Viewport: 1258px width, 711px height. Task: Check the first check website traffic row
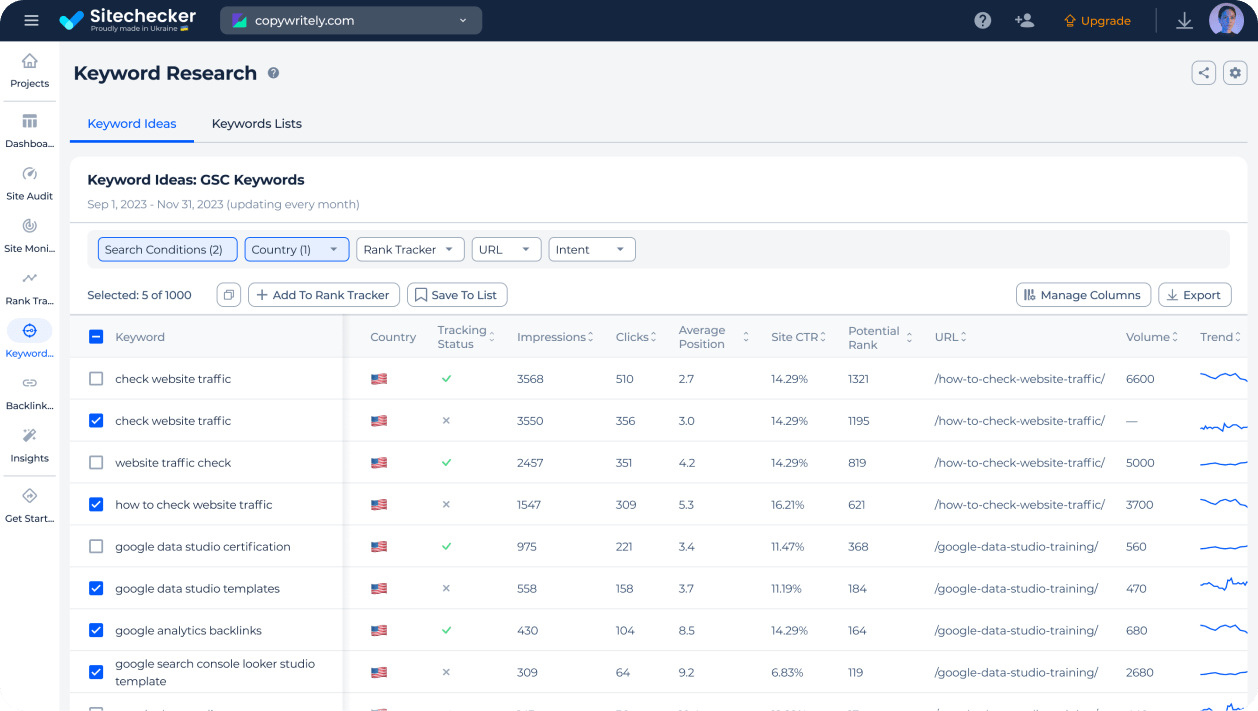click(x=96, y=379)
